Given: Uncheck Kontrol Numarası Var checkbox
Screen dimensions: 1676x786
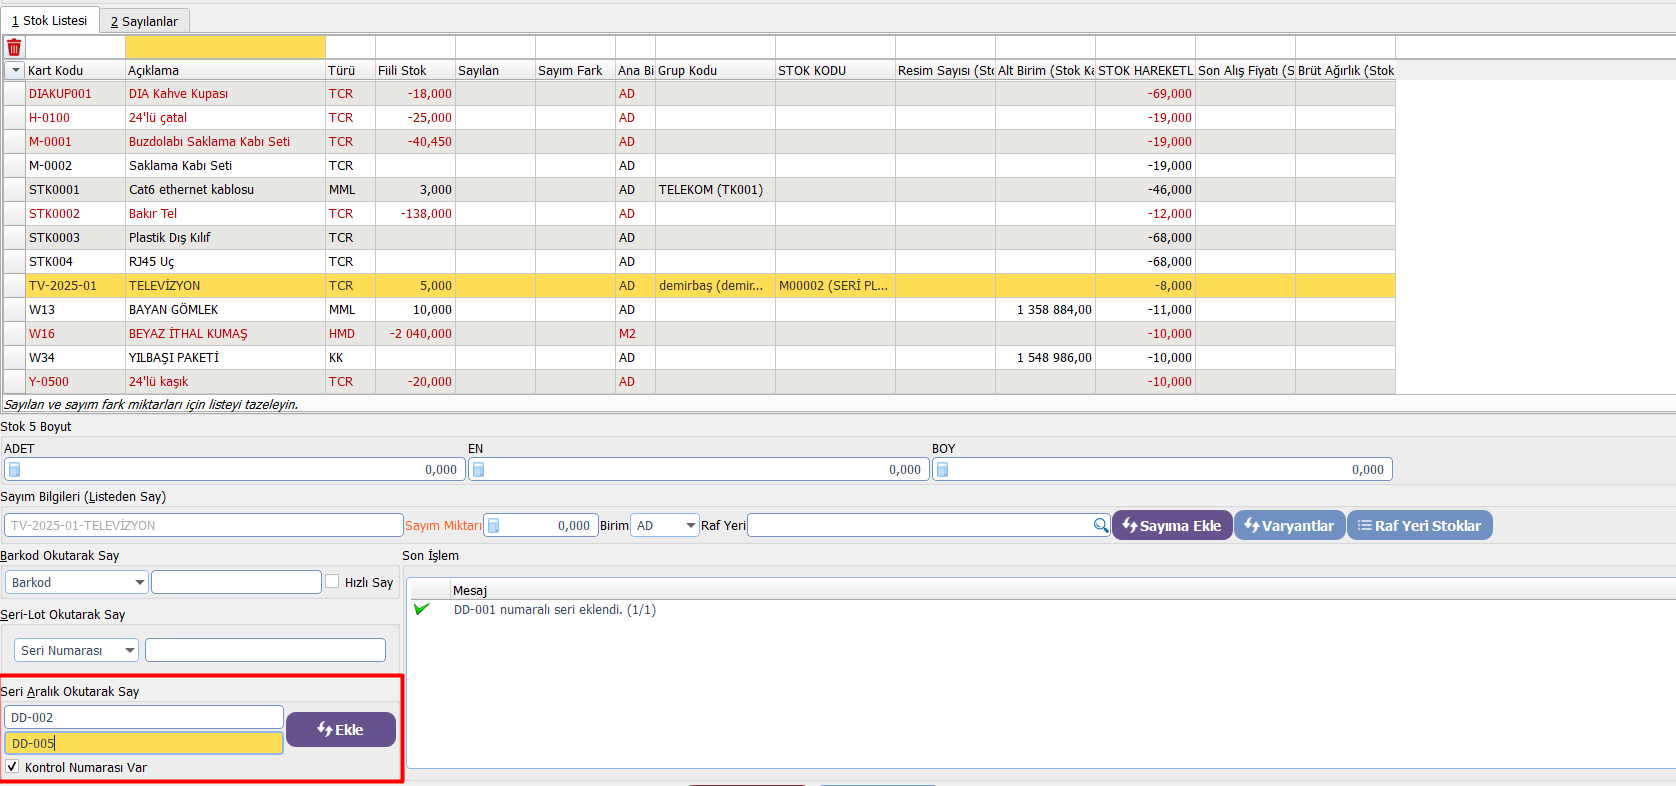Looking at the screenshot, I should 12,767.
